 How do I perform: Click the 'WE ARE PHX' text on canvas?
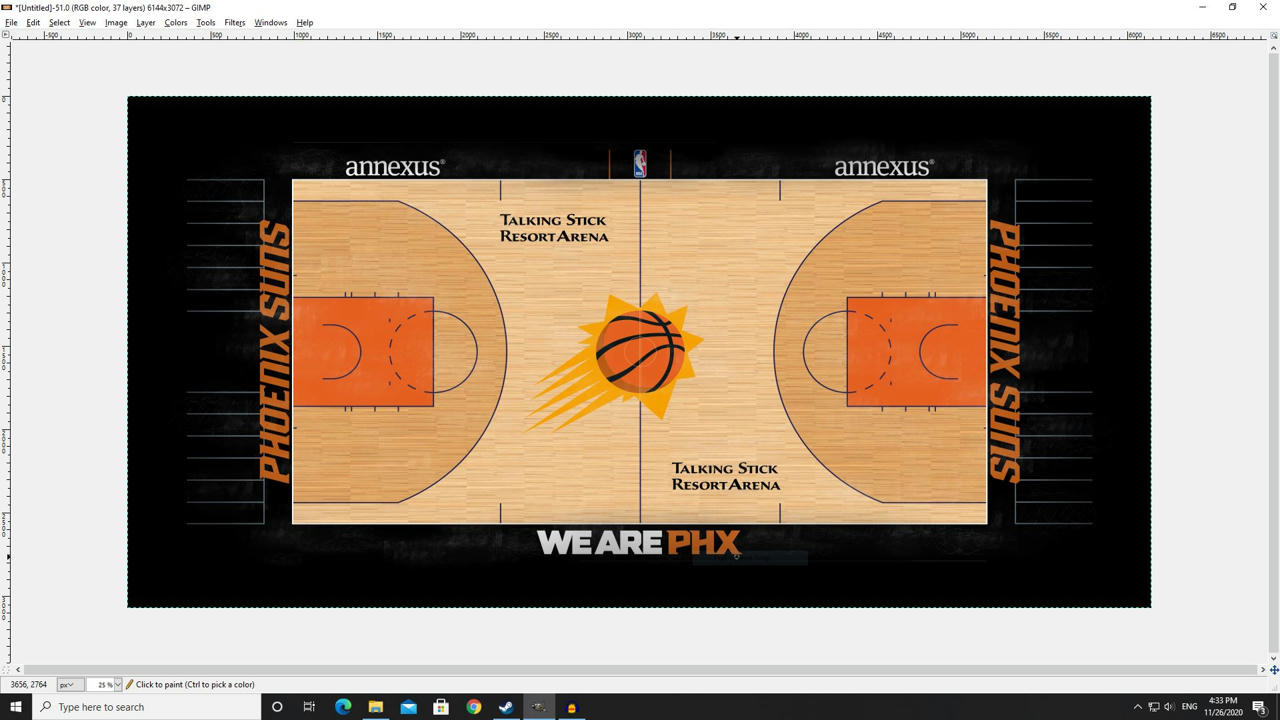coord(638,543)
